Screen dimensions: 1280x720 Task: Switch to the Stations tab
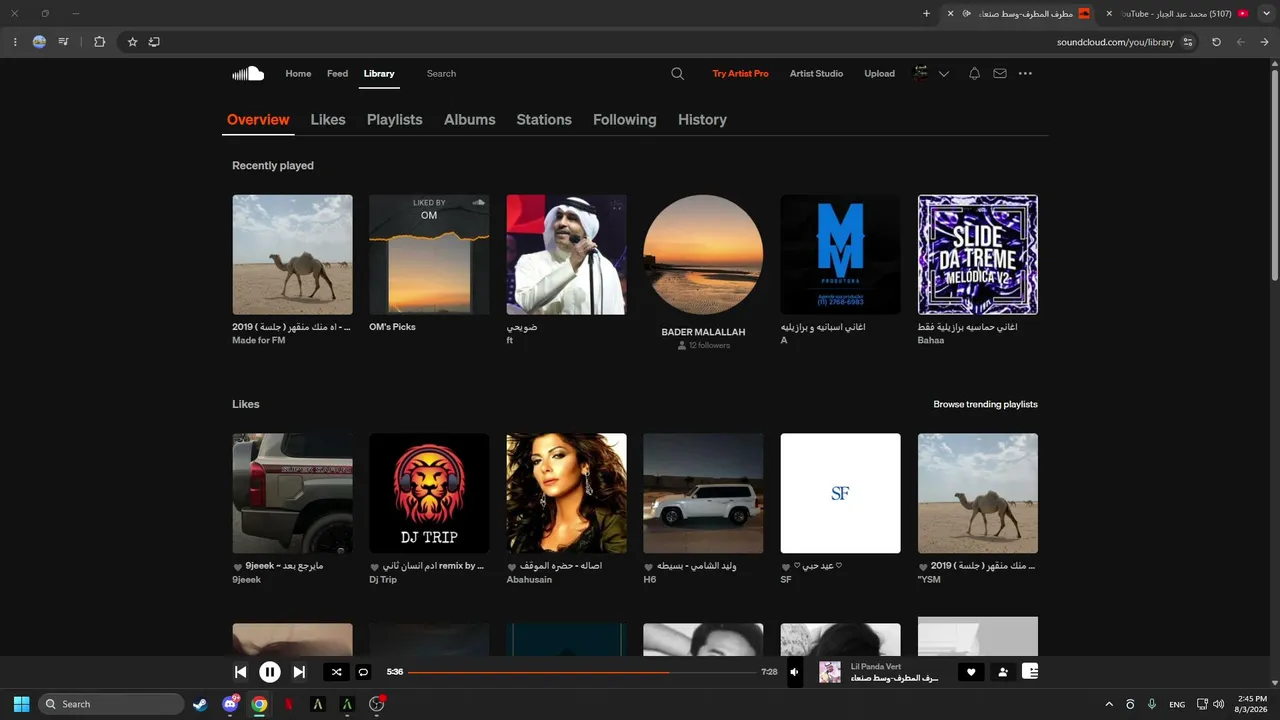(x=544, y=119)
